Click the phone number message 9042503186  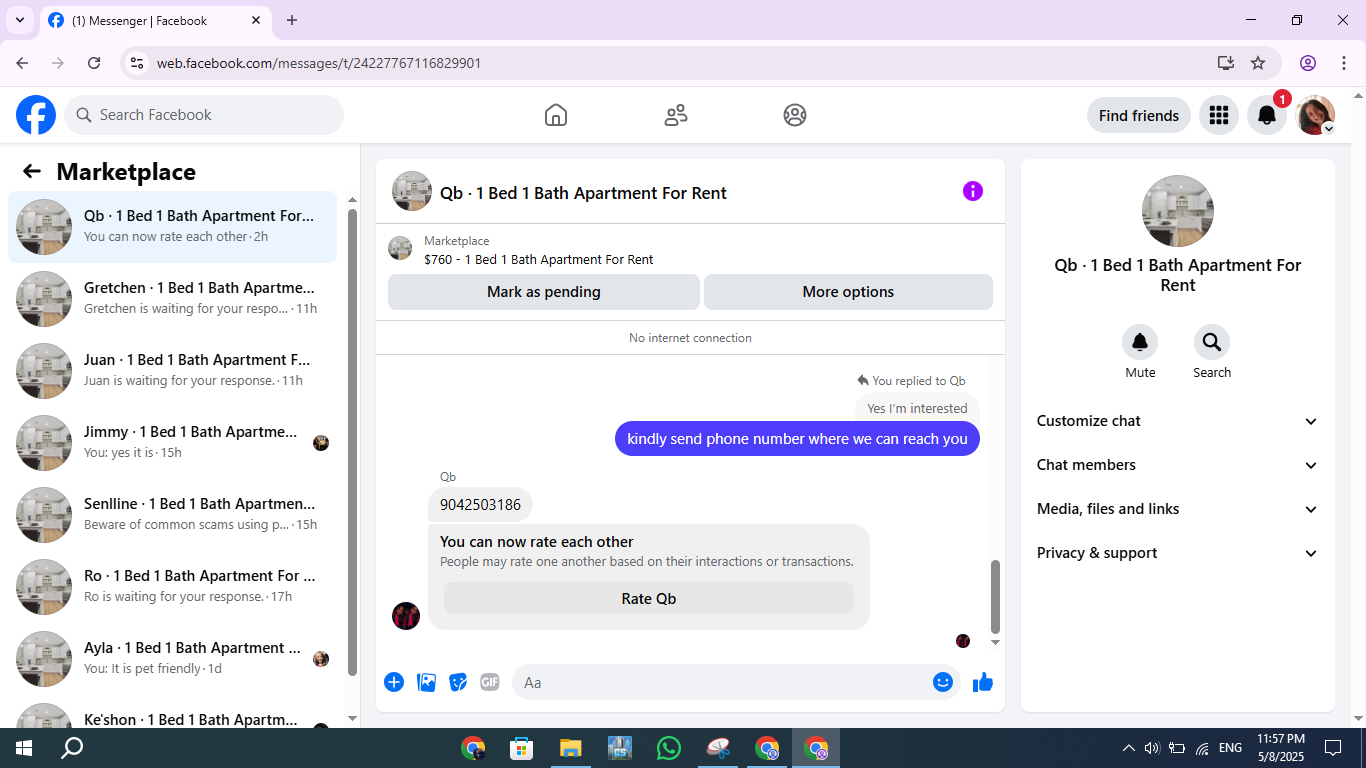click(x=481, y=505)
